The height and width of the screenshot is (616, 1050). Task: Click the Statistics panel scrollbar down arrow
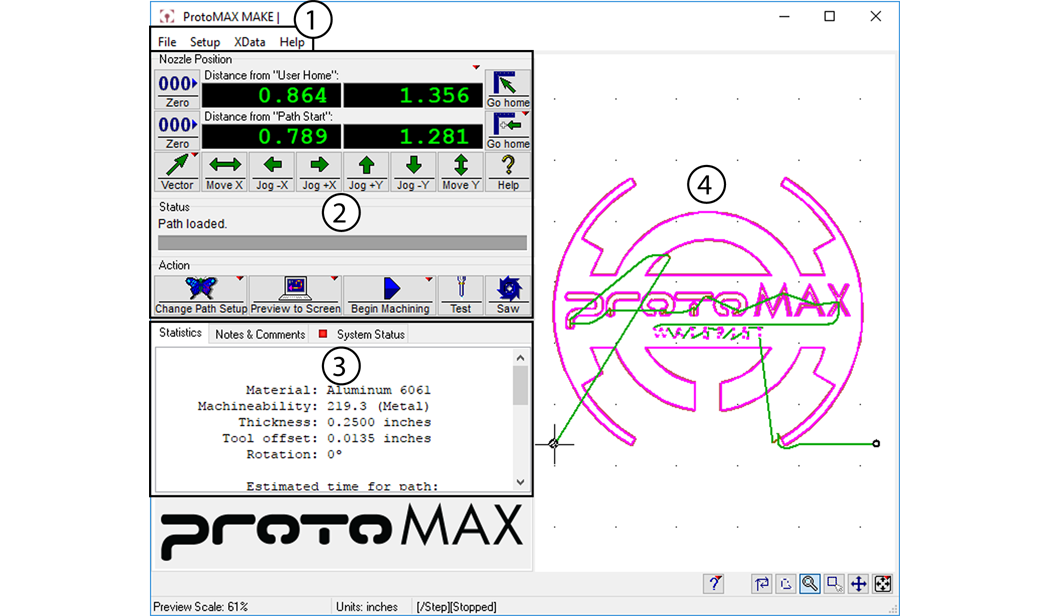(x=520, y=484)
